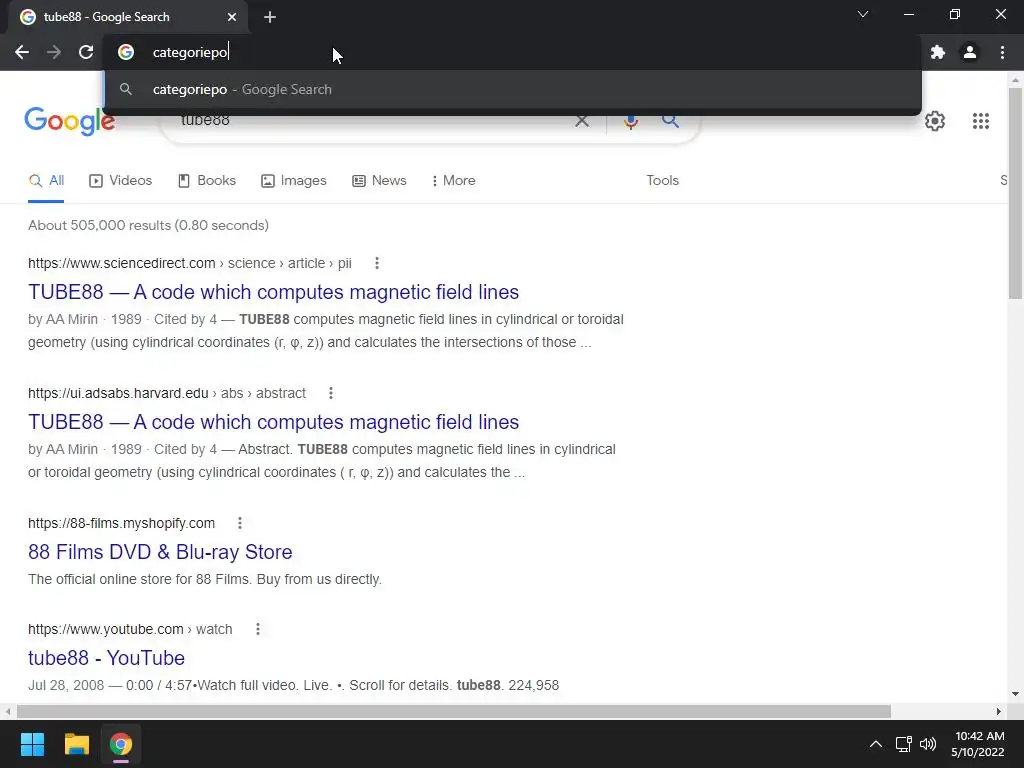
Task: Open the Harvard adsabs TUBE88 result link
Action: tap(274, 422)
